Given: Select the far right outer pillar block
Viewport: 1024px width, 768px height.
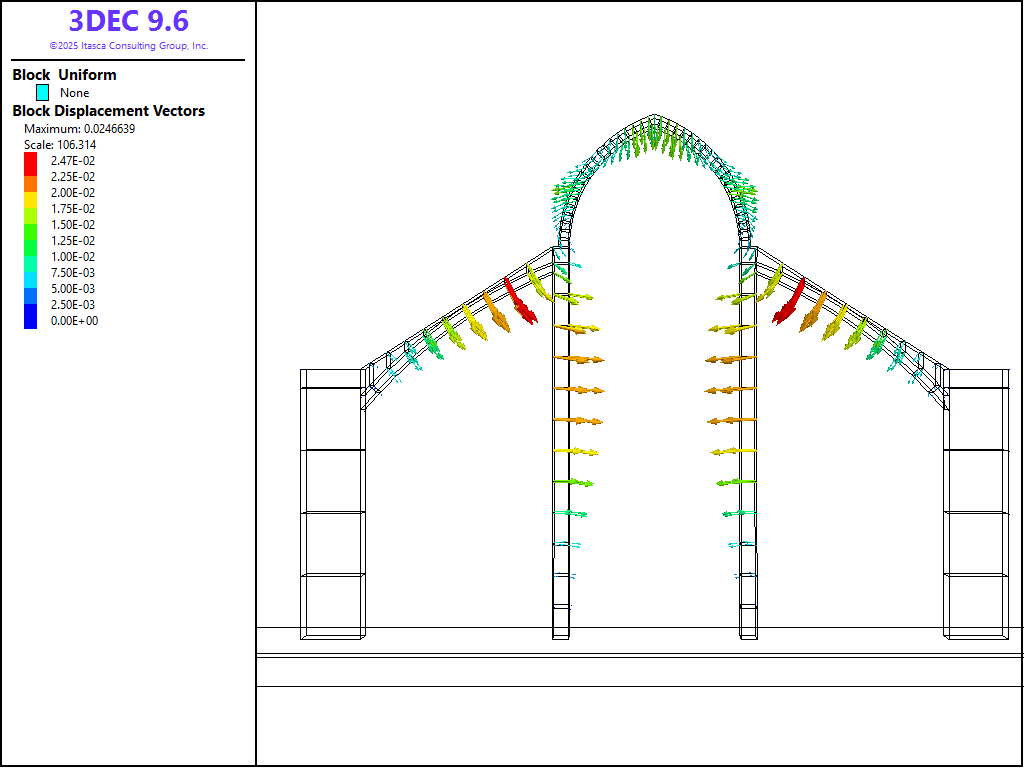Looking at the screenshot, I should tap(977, 503).
